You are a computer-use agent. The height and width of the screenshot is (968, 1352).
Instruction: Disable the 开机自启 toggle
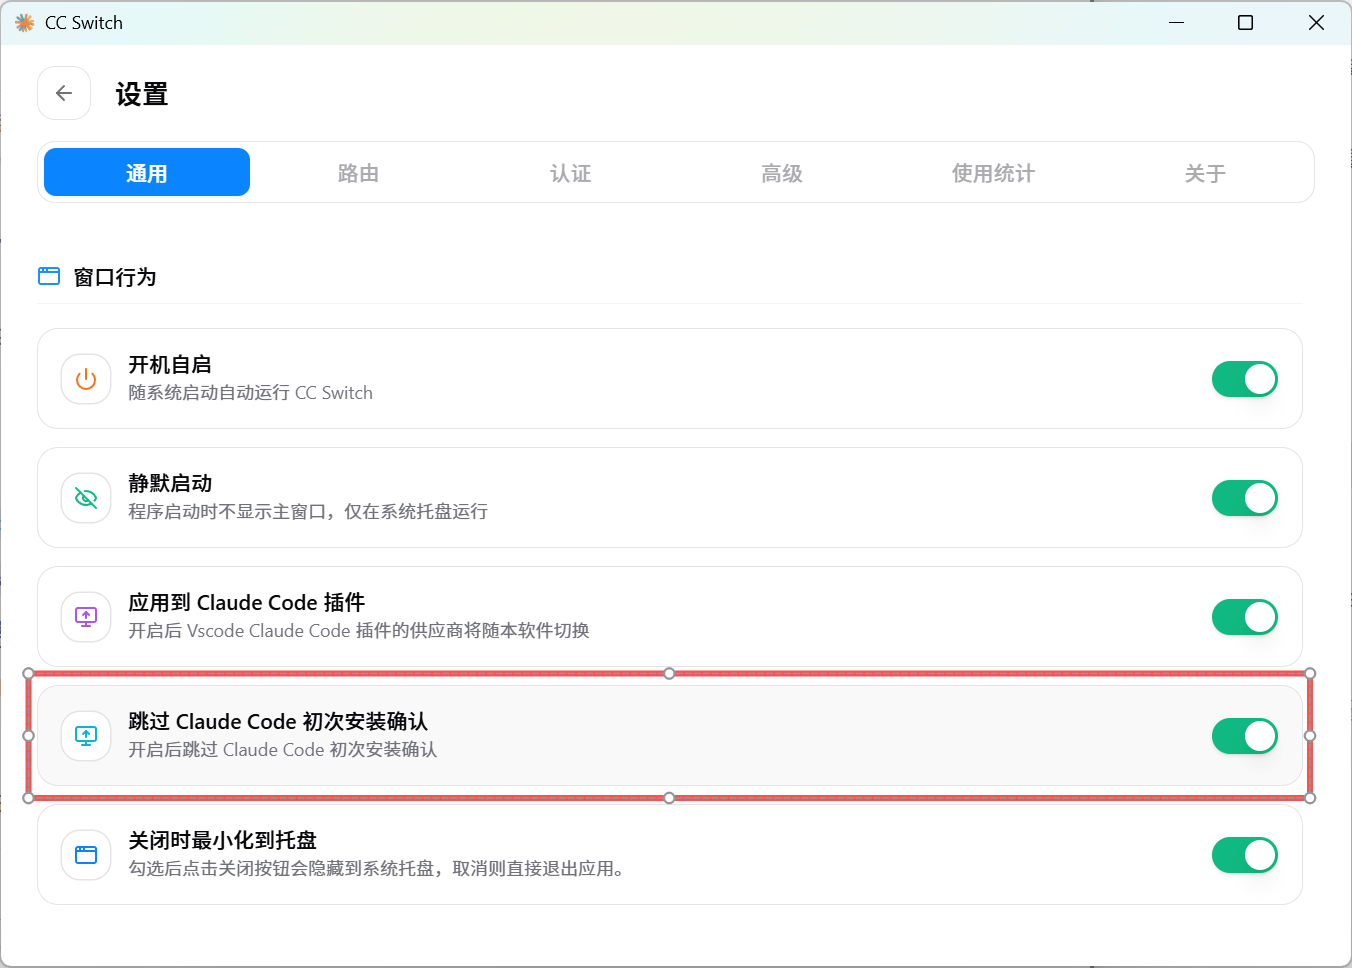pyautogui.click(x=1245, y=379)
